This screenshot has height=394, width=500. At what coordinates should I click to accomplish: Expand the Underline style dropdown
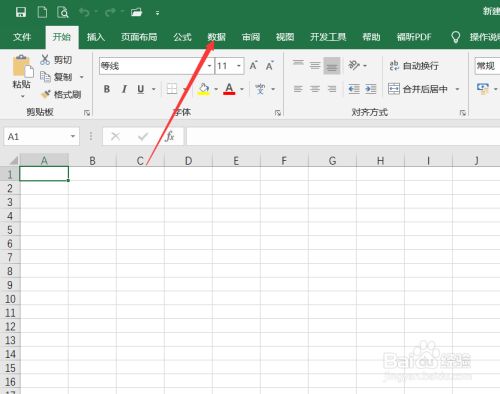(154, 89)
